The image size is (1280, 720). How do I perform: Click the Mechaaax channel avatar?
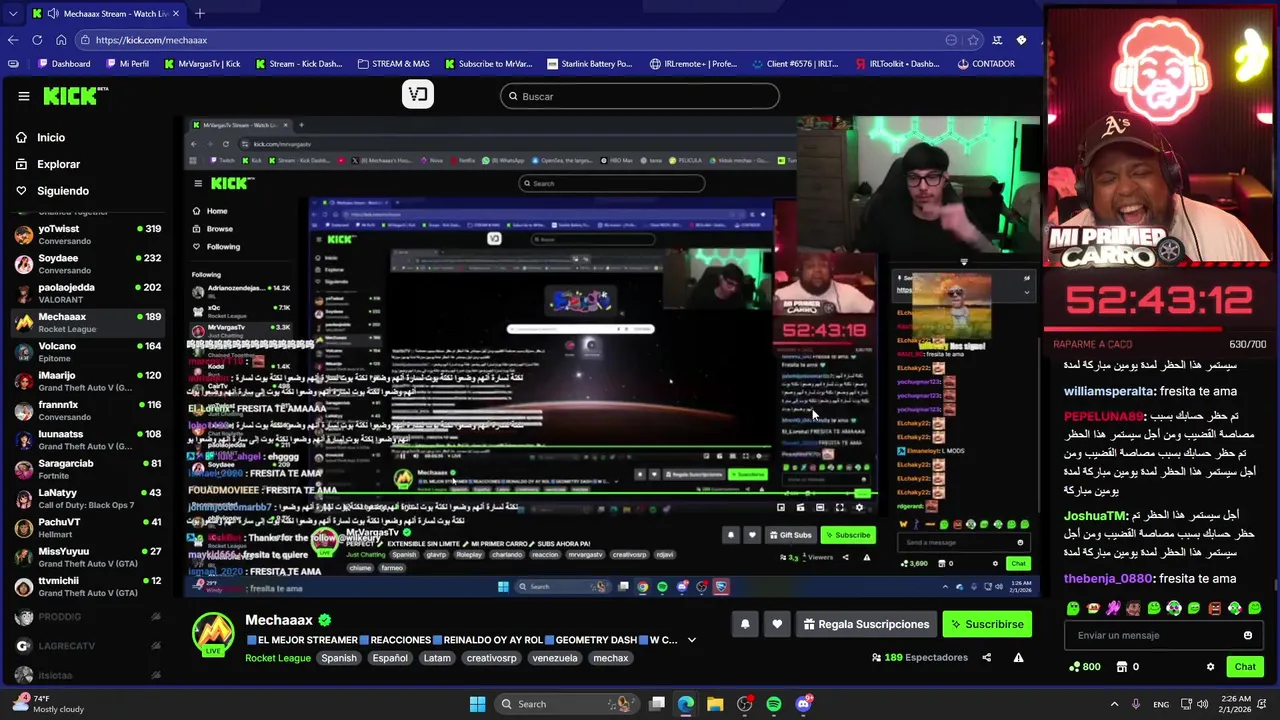coord(213,632)
